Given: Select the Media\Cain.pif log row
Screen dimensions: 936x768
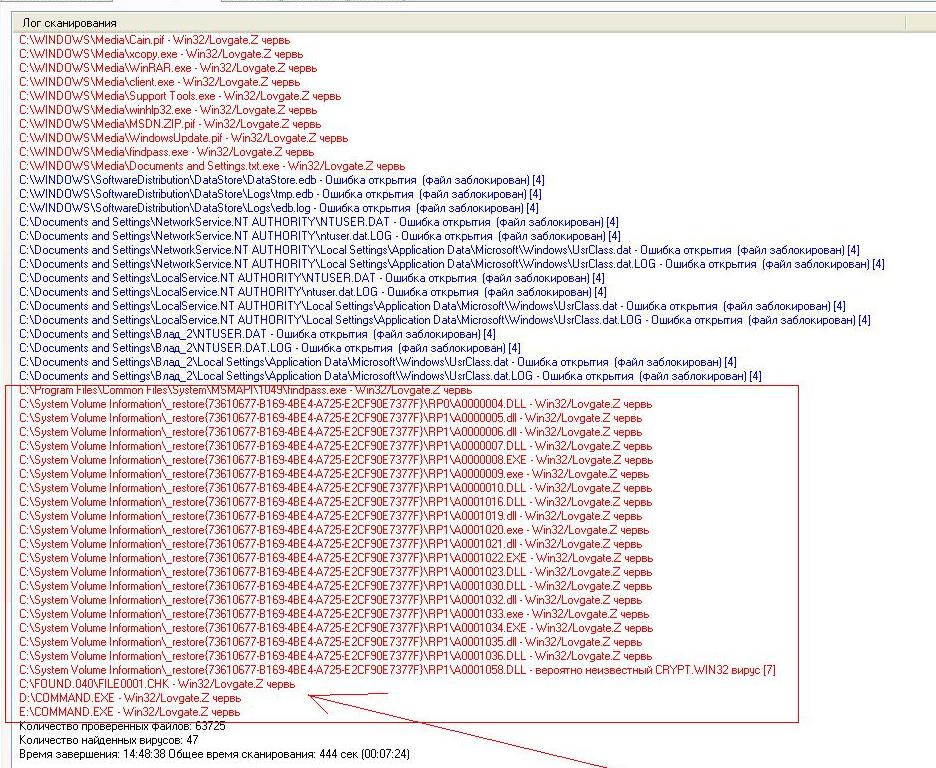Looking at the screenshot, I should click(x=155, y=40).
